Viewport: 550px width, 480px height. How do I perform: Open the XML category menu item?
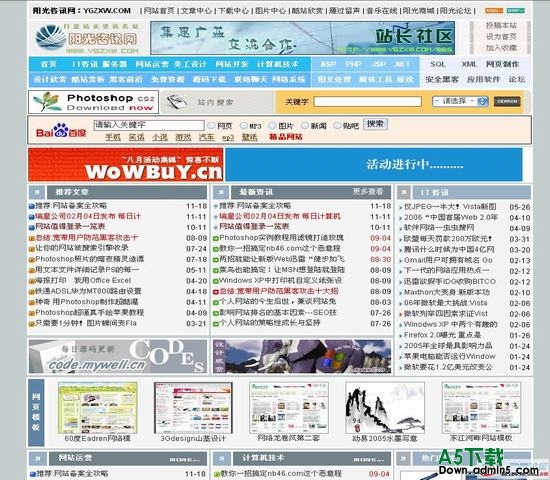point(469,64)
